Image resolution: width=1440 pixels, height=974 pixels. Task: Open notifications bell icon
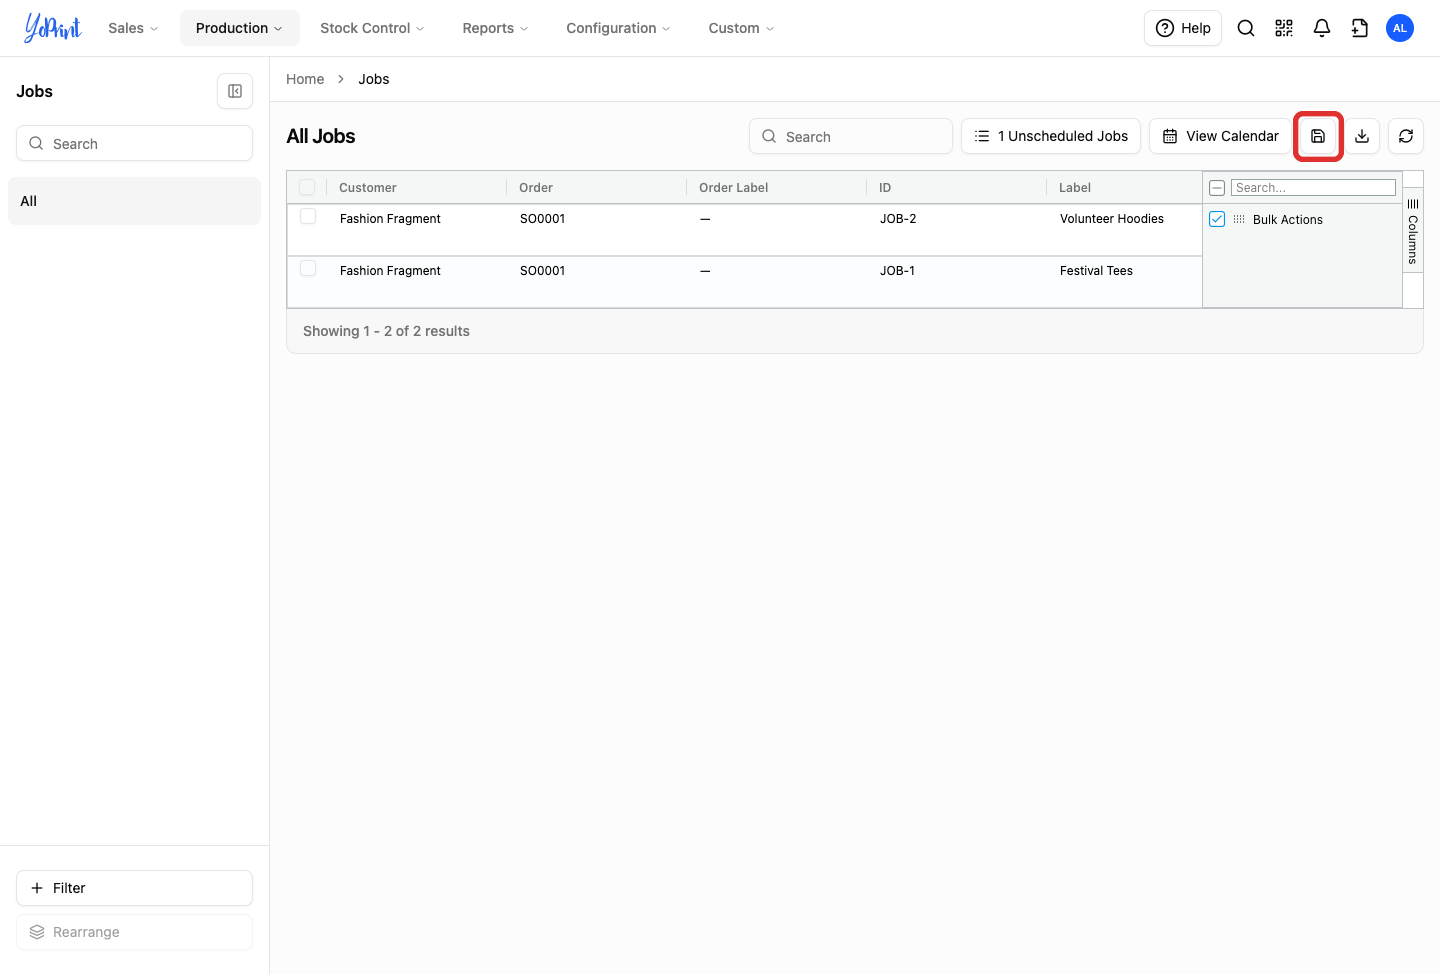(1322, 28)
